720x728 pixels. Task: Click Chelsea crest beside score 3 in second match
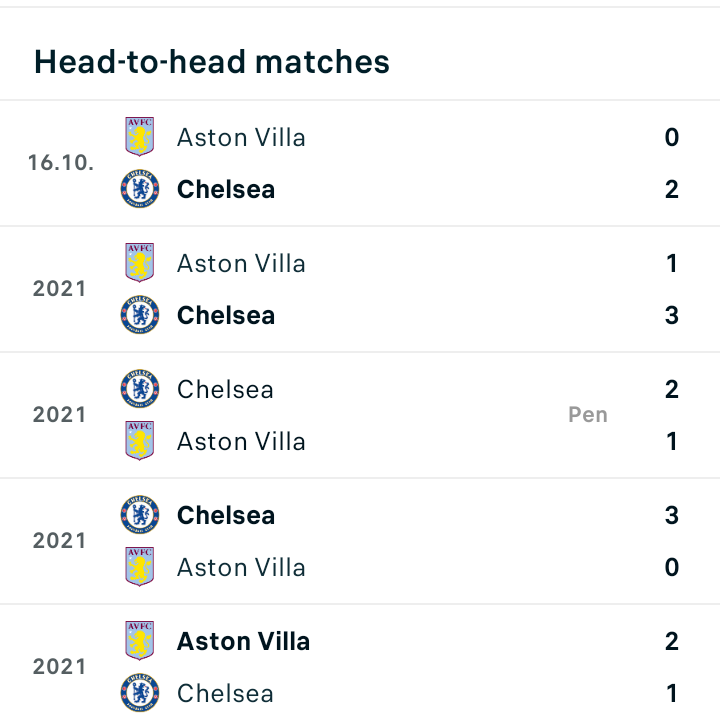click(x=140, y=315)
